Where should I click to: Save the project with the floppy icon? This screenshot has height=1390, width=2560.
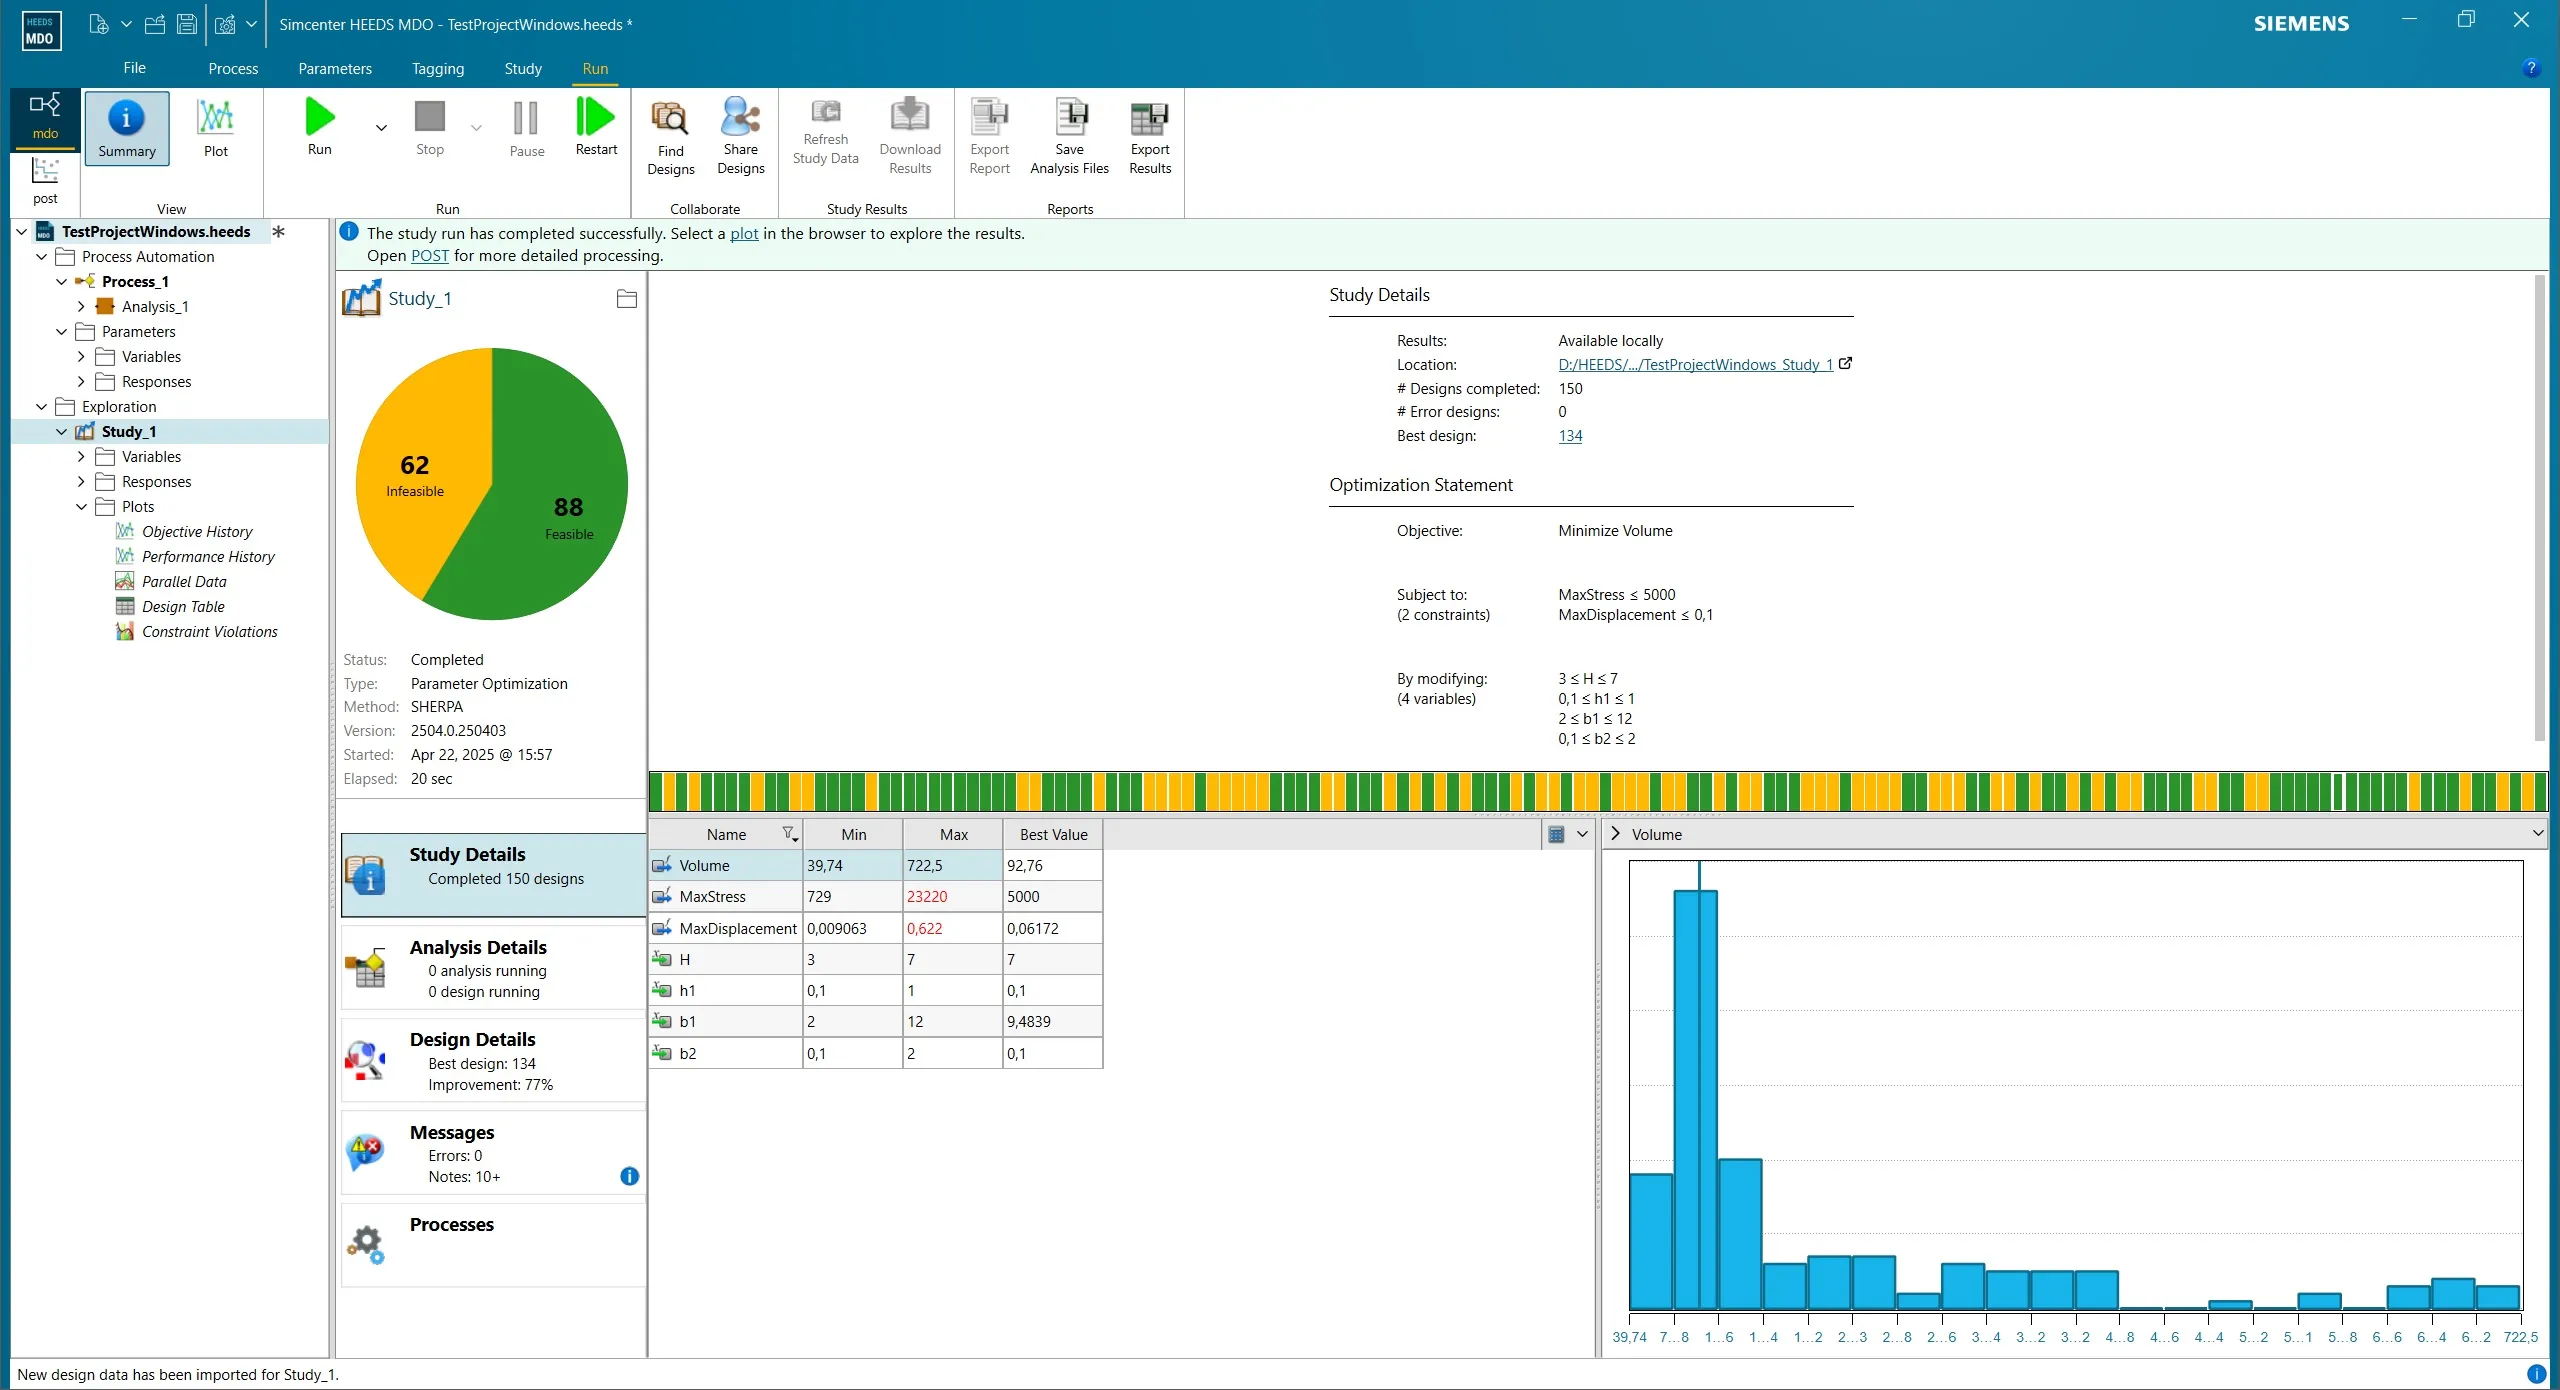tap(187, 24)
